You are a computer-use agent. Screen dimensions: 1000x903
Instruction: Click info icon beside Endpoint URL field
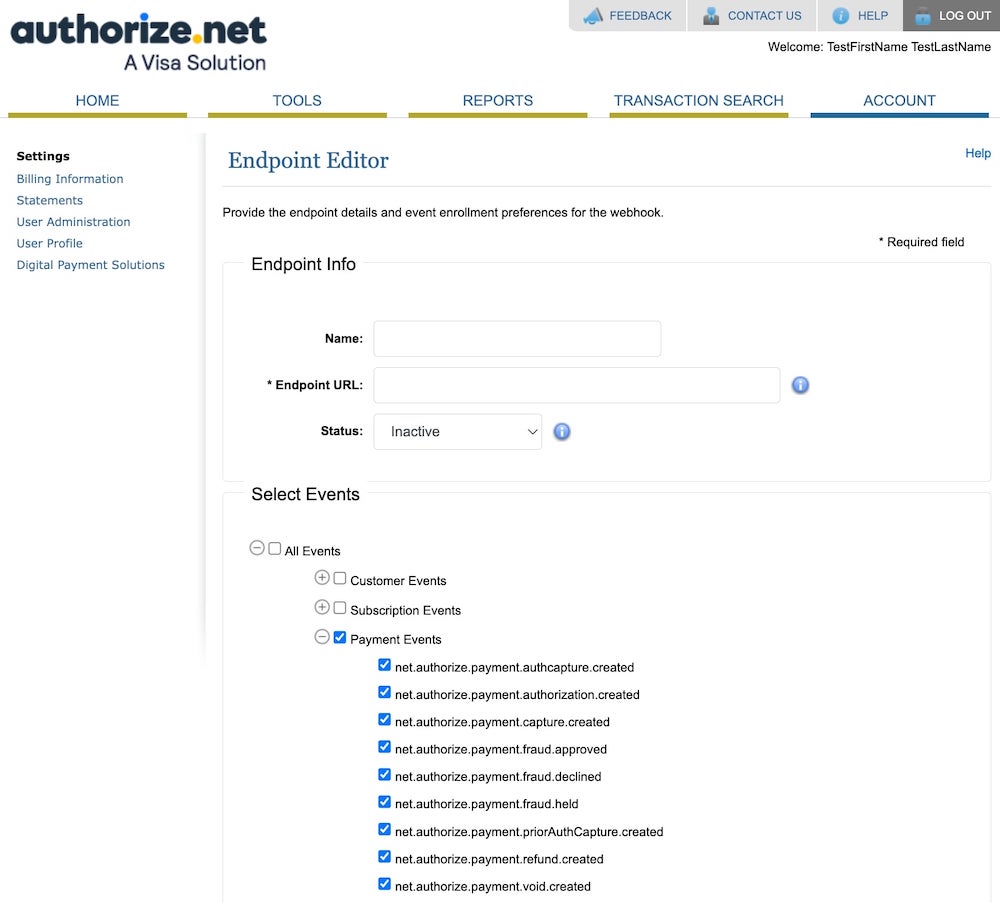[800, 384]
